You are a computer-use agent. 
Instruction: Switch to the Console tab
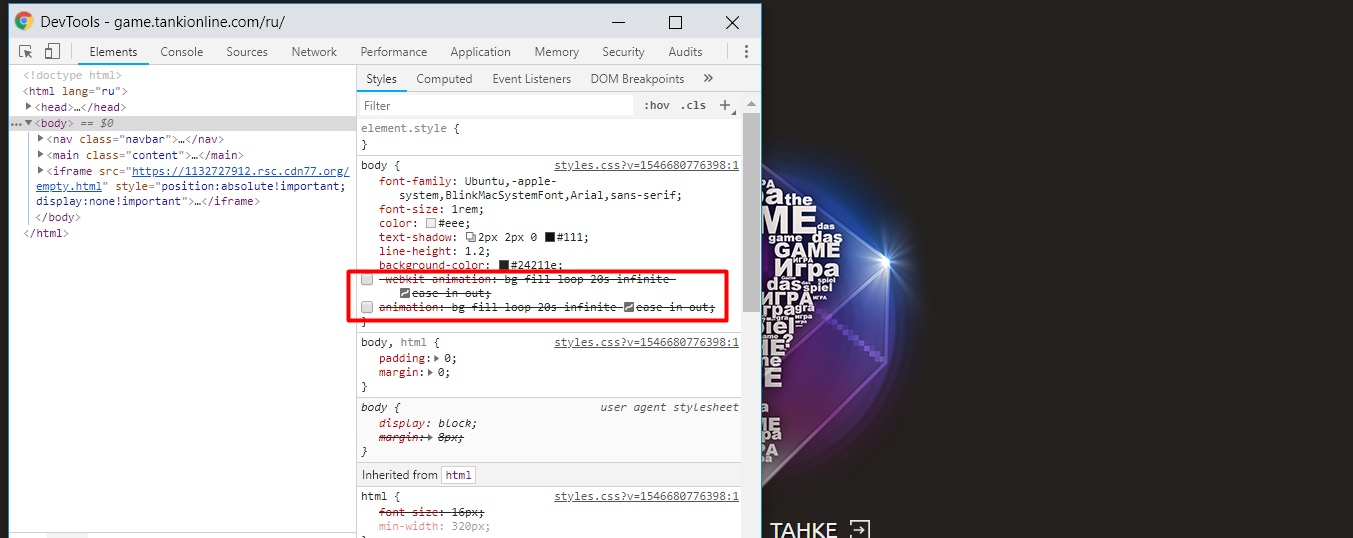182,52
